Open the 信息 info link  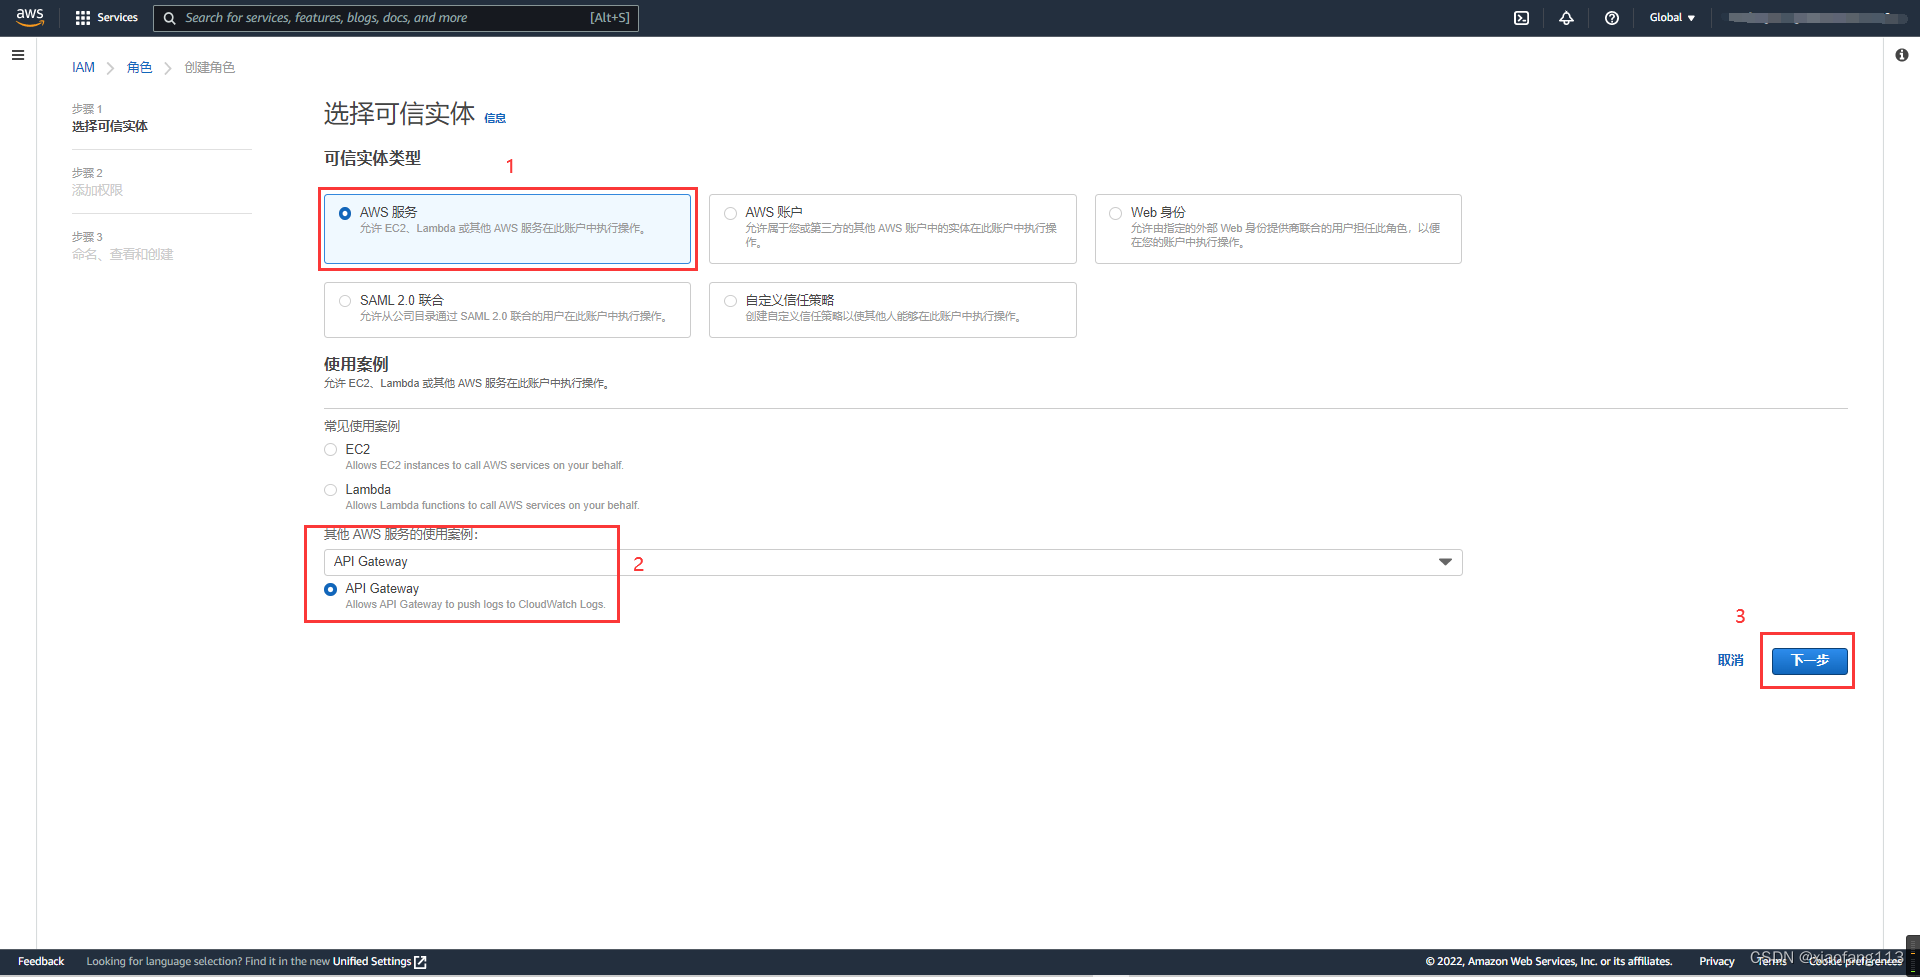[495, 118]
